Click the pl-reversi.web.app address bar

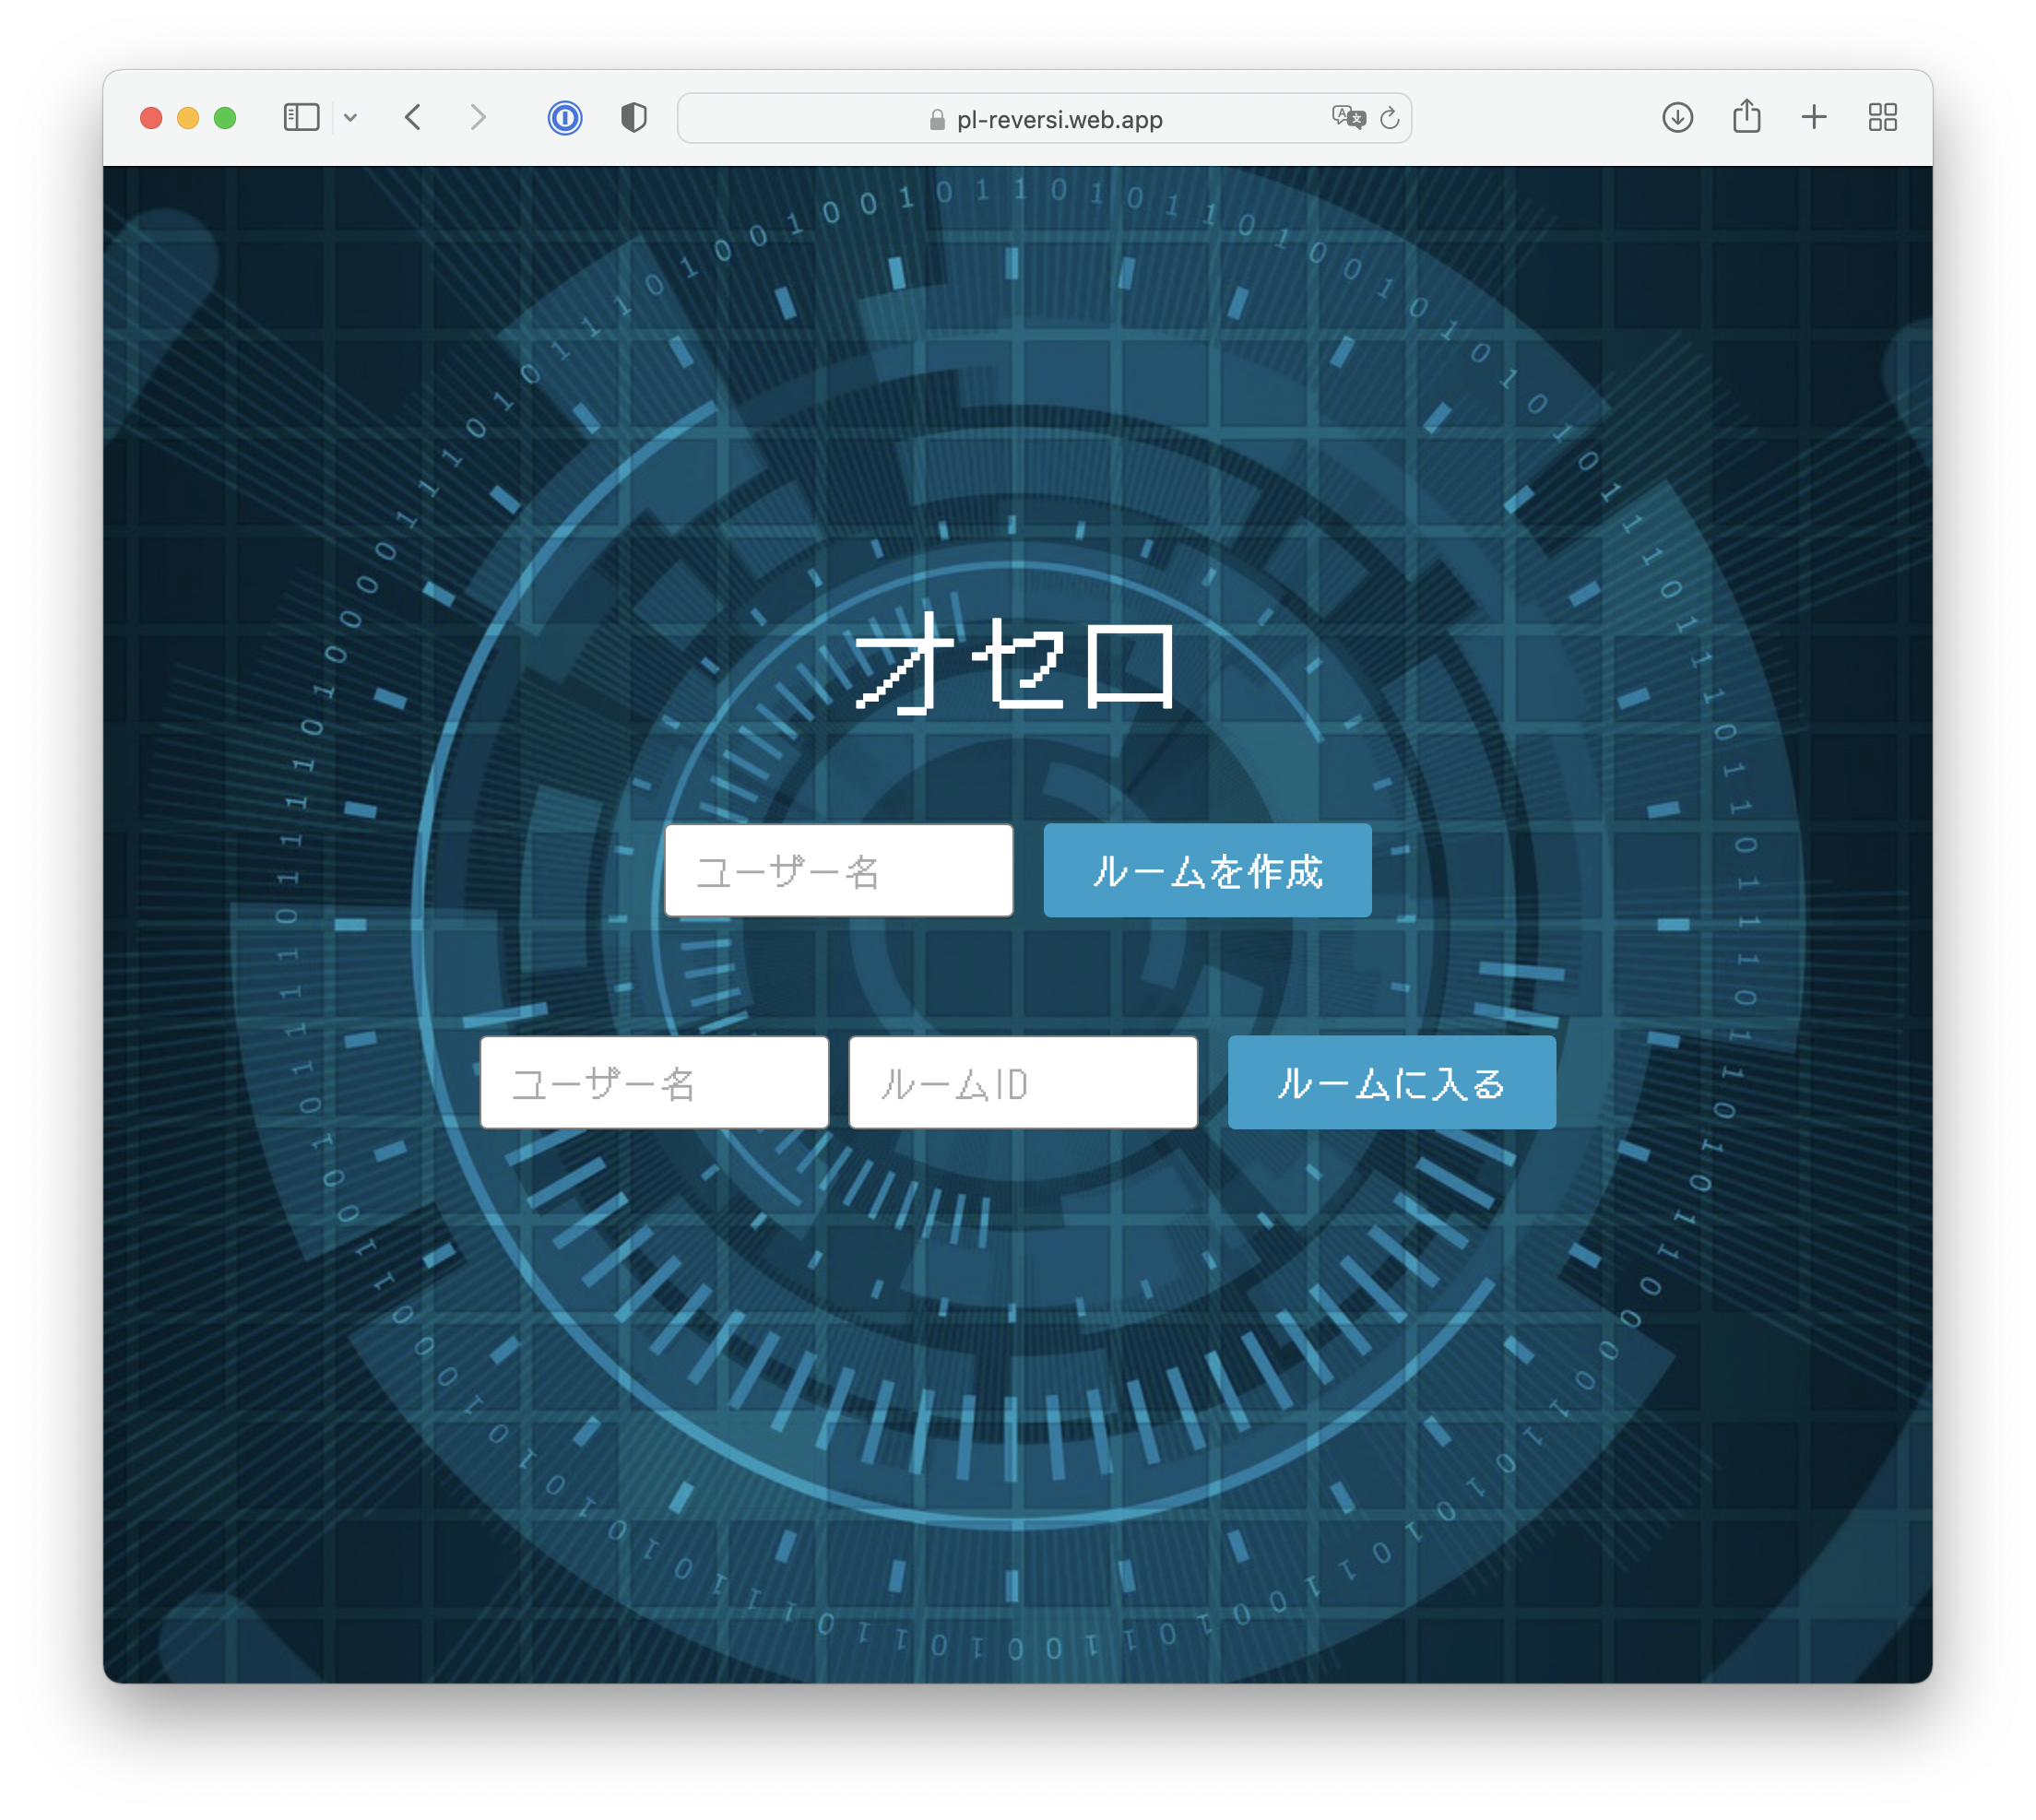coord(1060,120)
